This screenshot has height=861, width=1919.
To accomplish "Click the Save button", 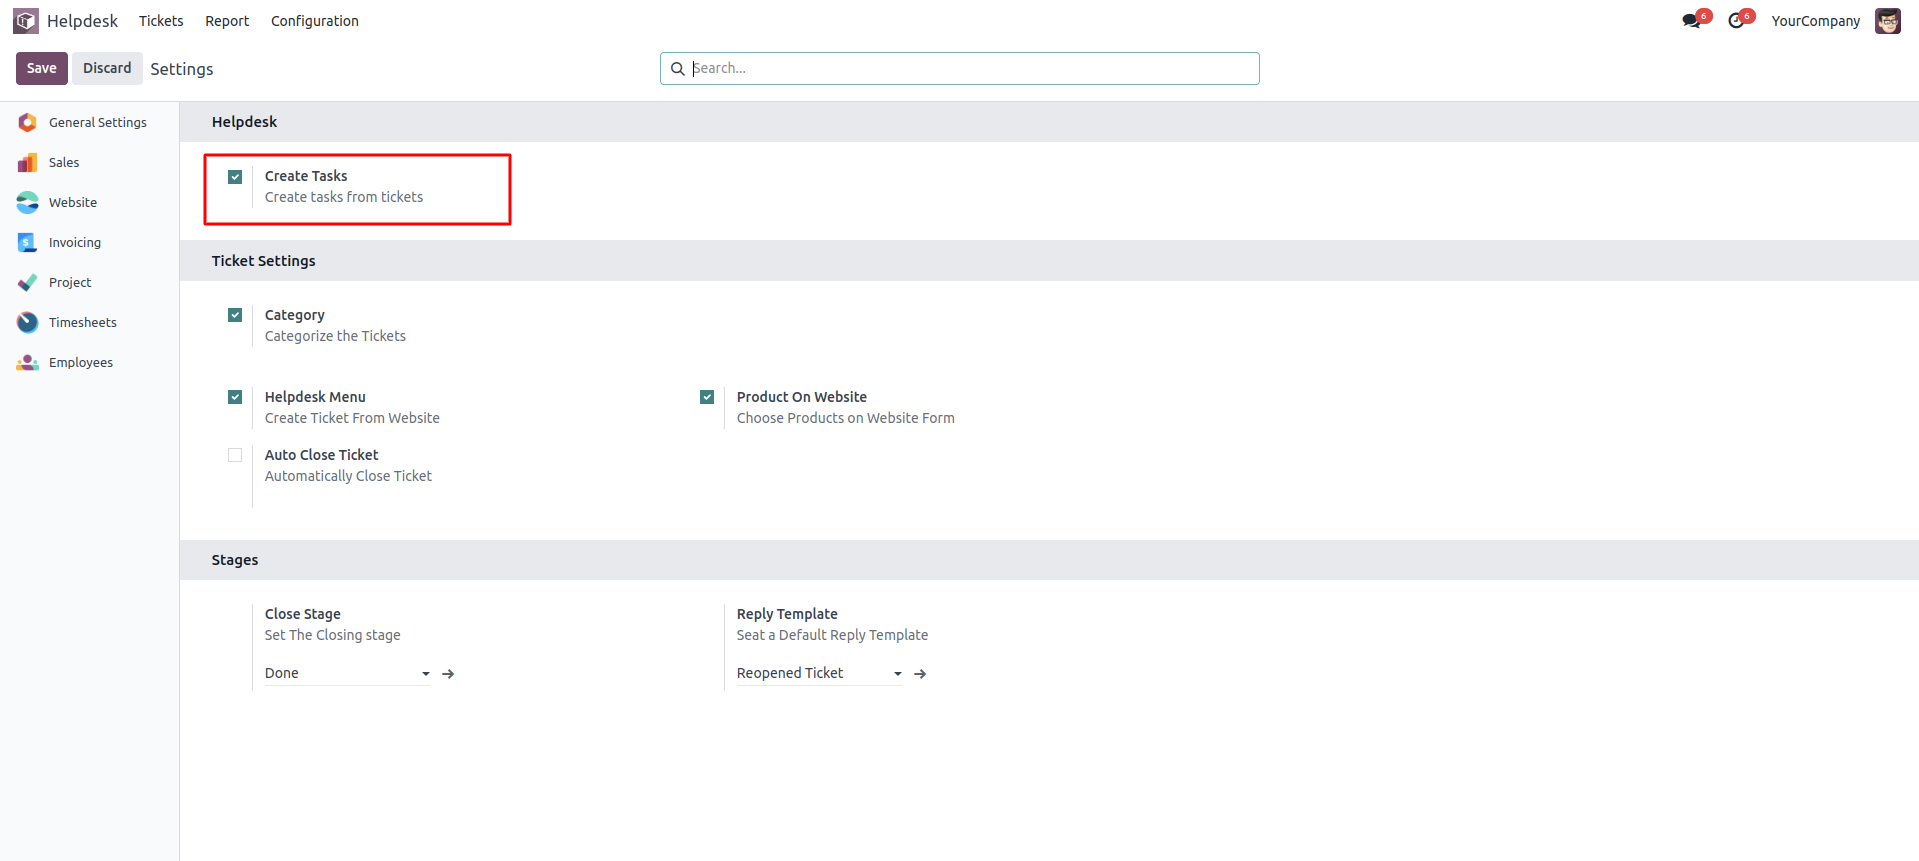I will (x=42, y=68).
